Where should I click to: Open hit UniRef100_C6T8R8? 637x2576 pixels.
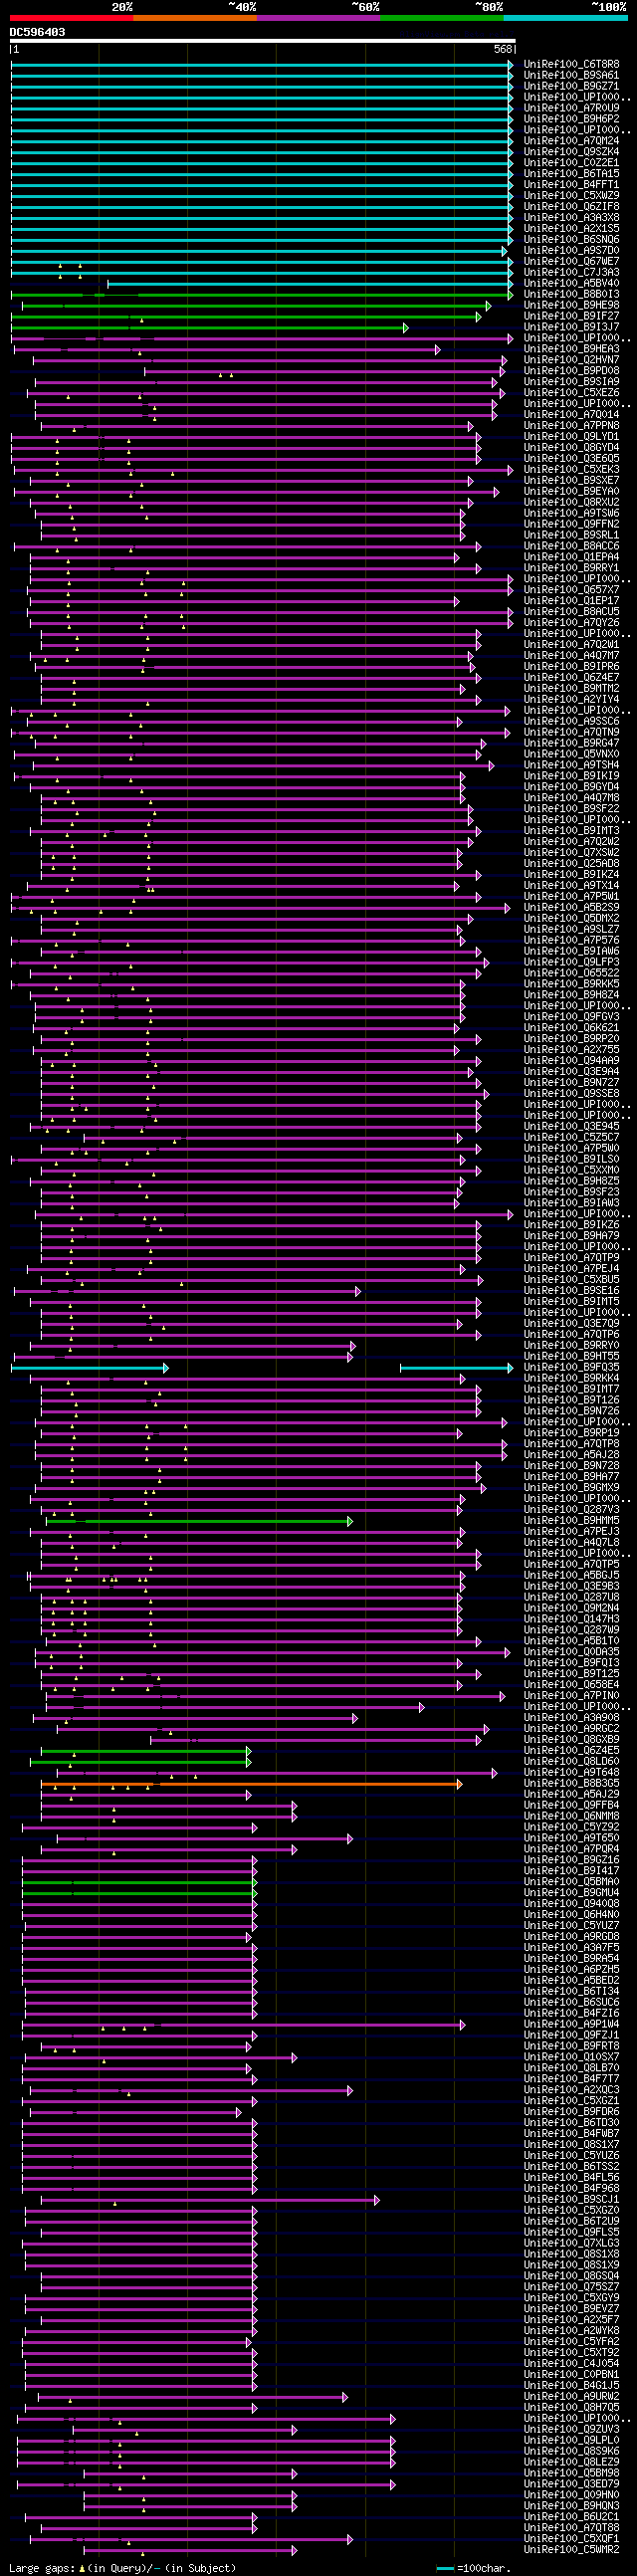click(x=571, y=64)
